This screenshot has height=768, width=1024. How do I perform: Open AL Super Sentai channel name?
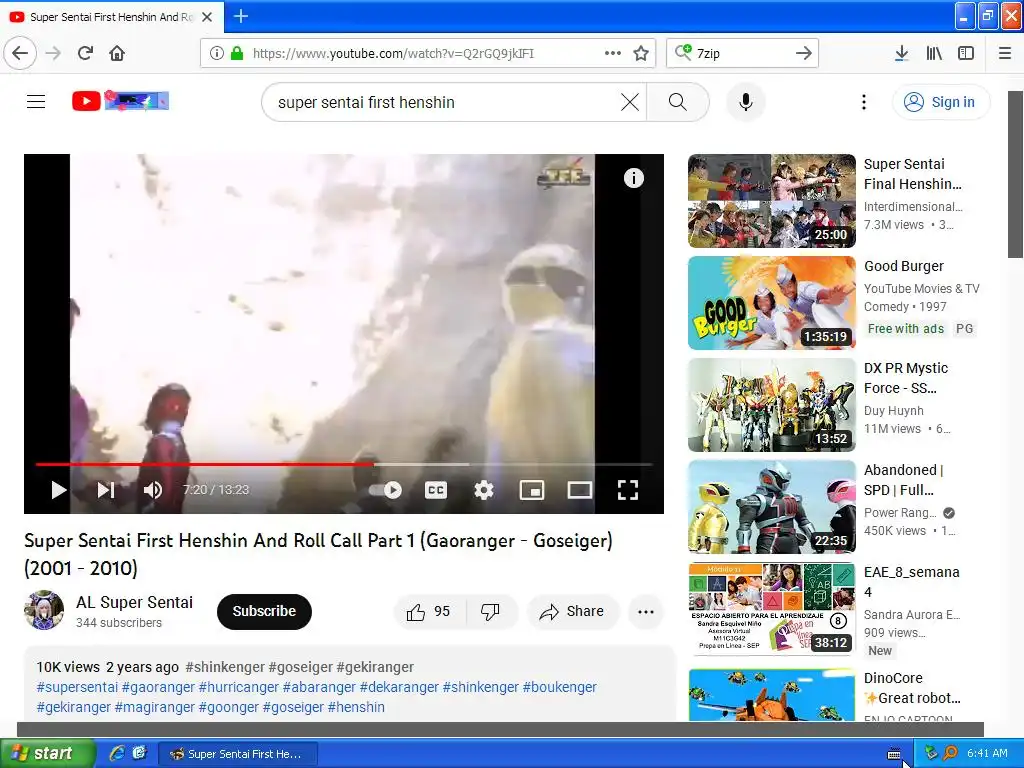pos(135,602)
